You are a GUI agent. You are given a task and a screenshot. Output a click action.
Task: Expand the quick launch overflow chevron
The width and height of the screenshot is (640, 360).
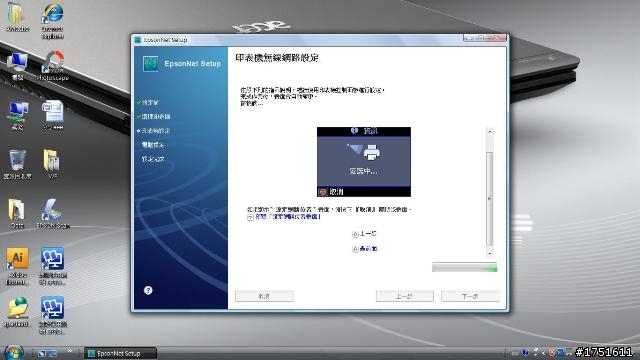pyautogui.click(x=69, y=351)
